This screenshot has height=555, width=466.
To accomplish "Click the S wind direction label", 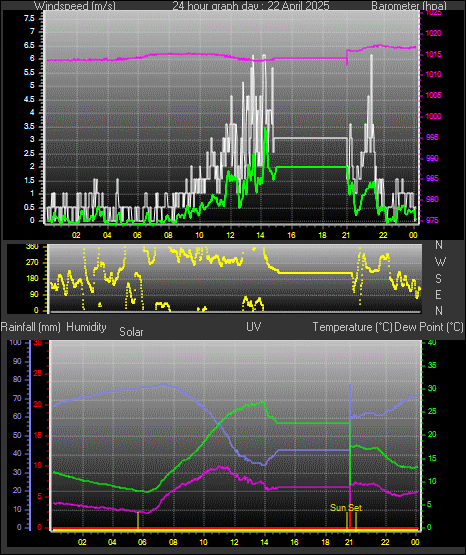I will (438, 279).
